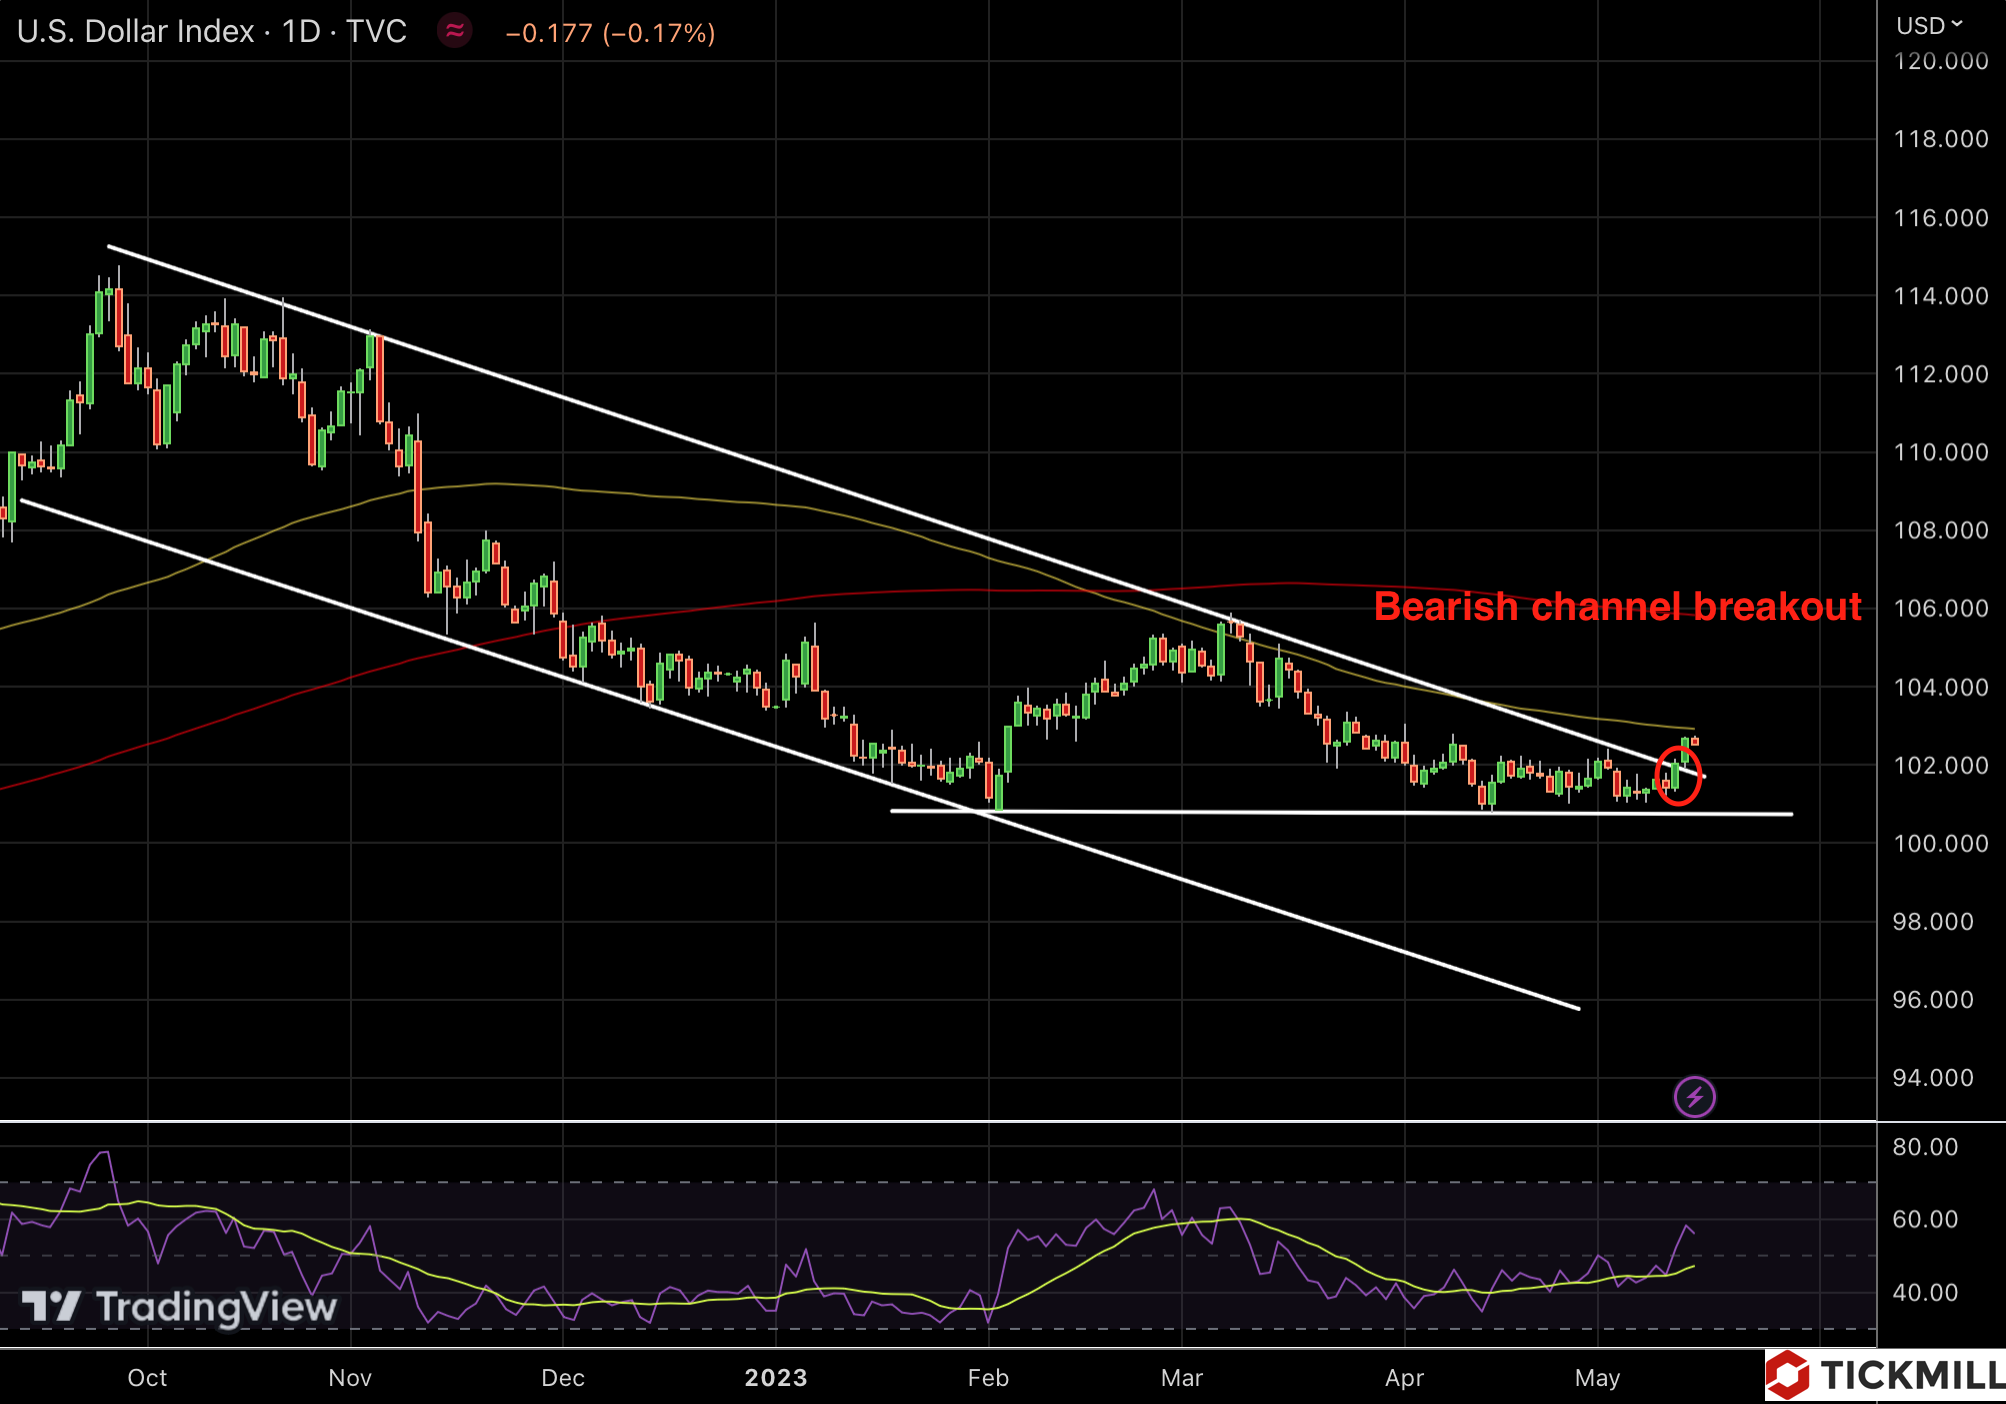Click the 102.000 price scale label
Screen dimensions: 2006x1404
click(1940, 765)
